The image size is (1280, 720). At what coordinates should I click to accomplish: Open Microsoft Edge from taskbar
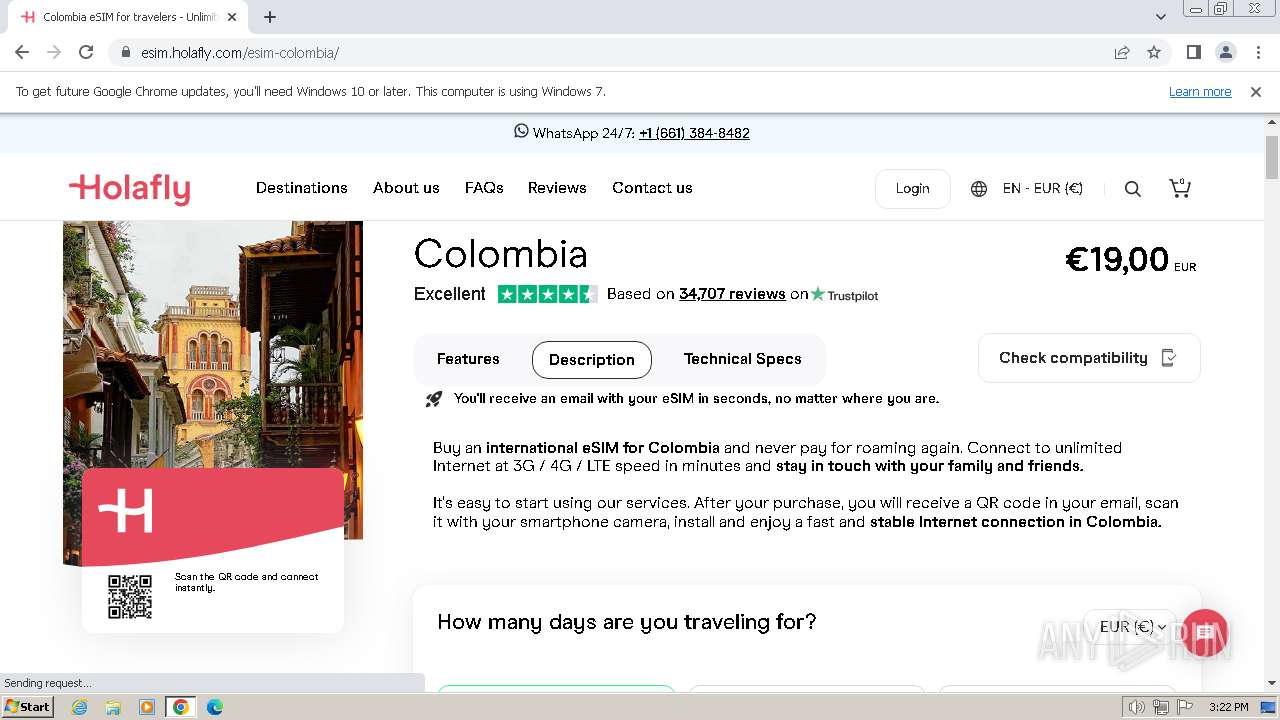215,707
